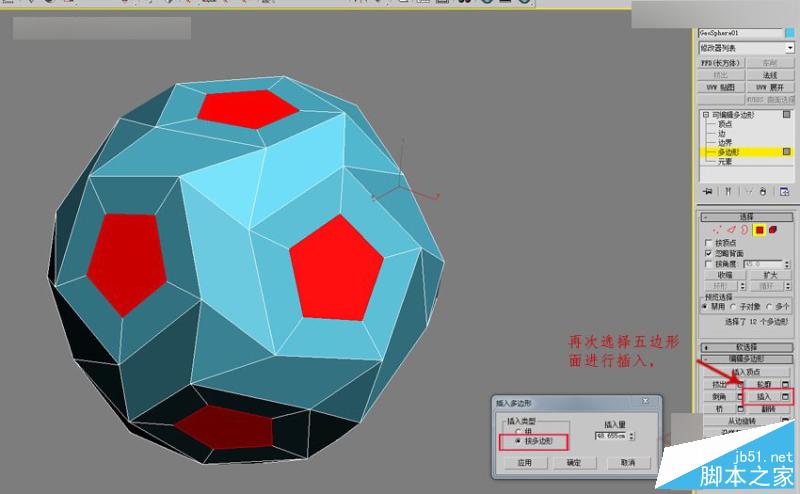The width and height of the screenshot is (800, 494).
Task: Collapse the 编辑多边形 rollout
Action: coord(746,359)
